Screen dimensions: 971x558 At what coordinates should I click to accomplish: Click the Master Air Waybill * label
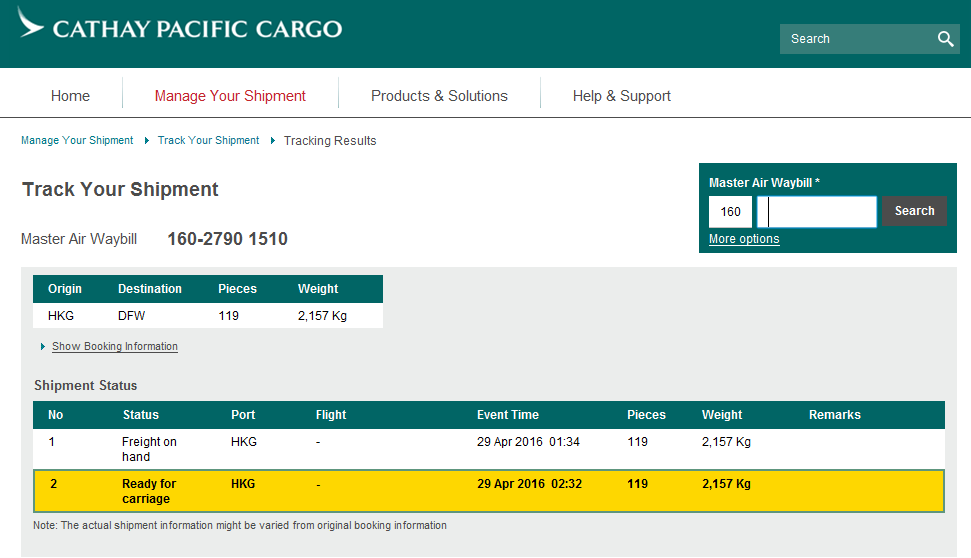point(764,183)
